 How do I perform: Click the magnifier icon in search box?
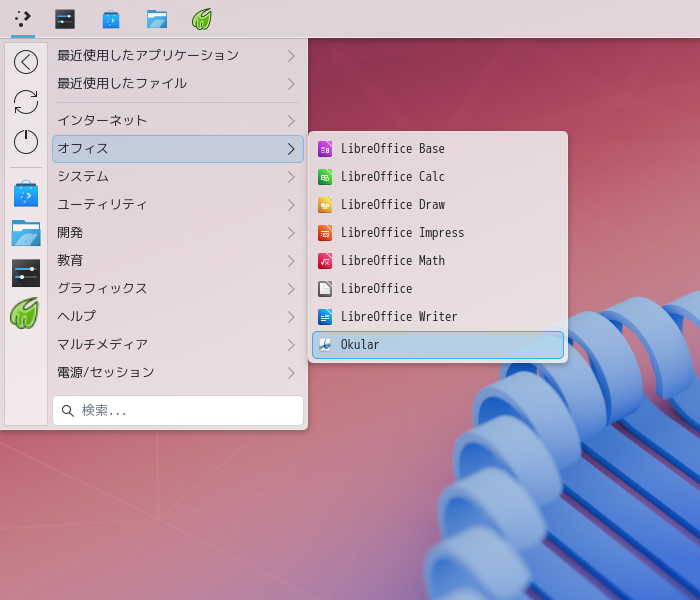pyautogui.click(x=67, y=411)
